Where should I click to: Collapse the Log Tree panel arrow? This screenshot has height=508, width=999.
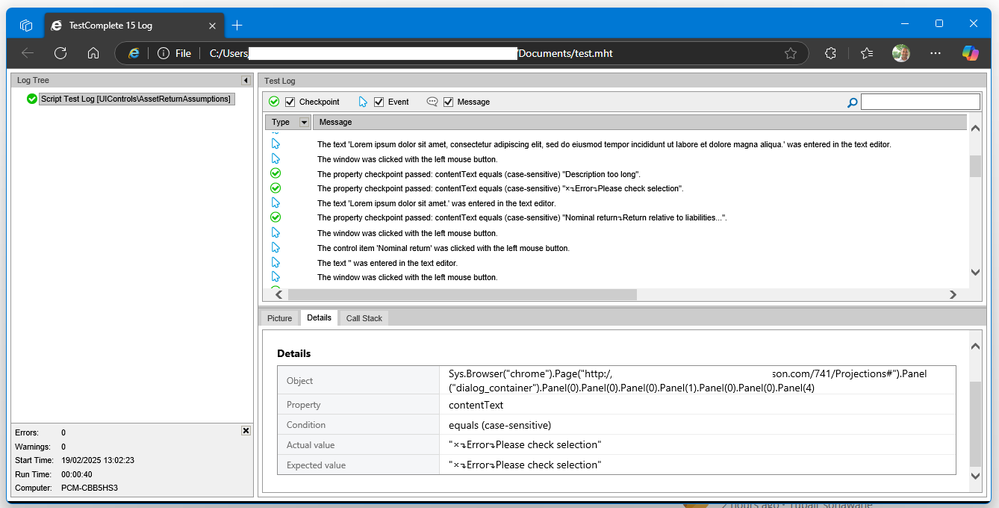click(246, 80)
